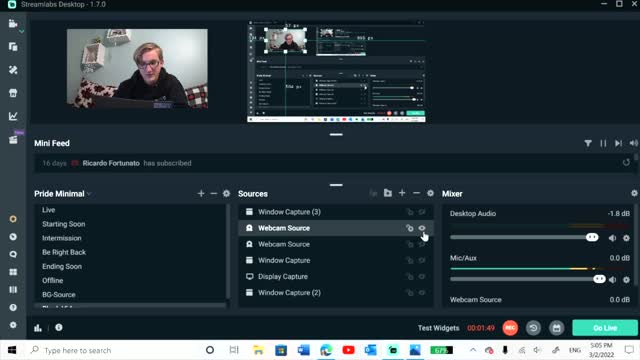Toggle lock on Window Capture (3)
Image resolution: width=640 pixels, height=360 pixels.
[409, 212]
